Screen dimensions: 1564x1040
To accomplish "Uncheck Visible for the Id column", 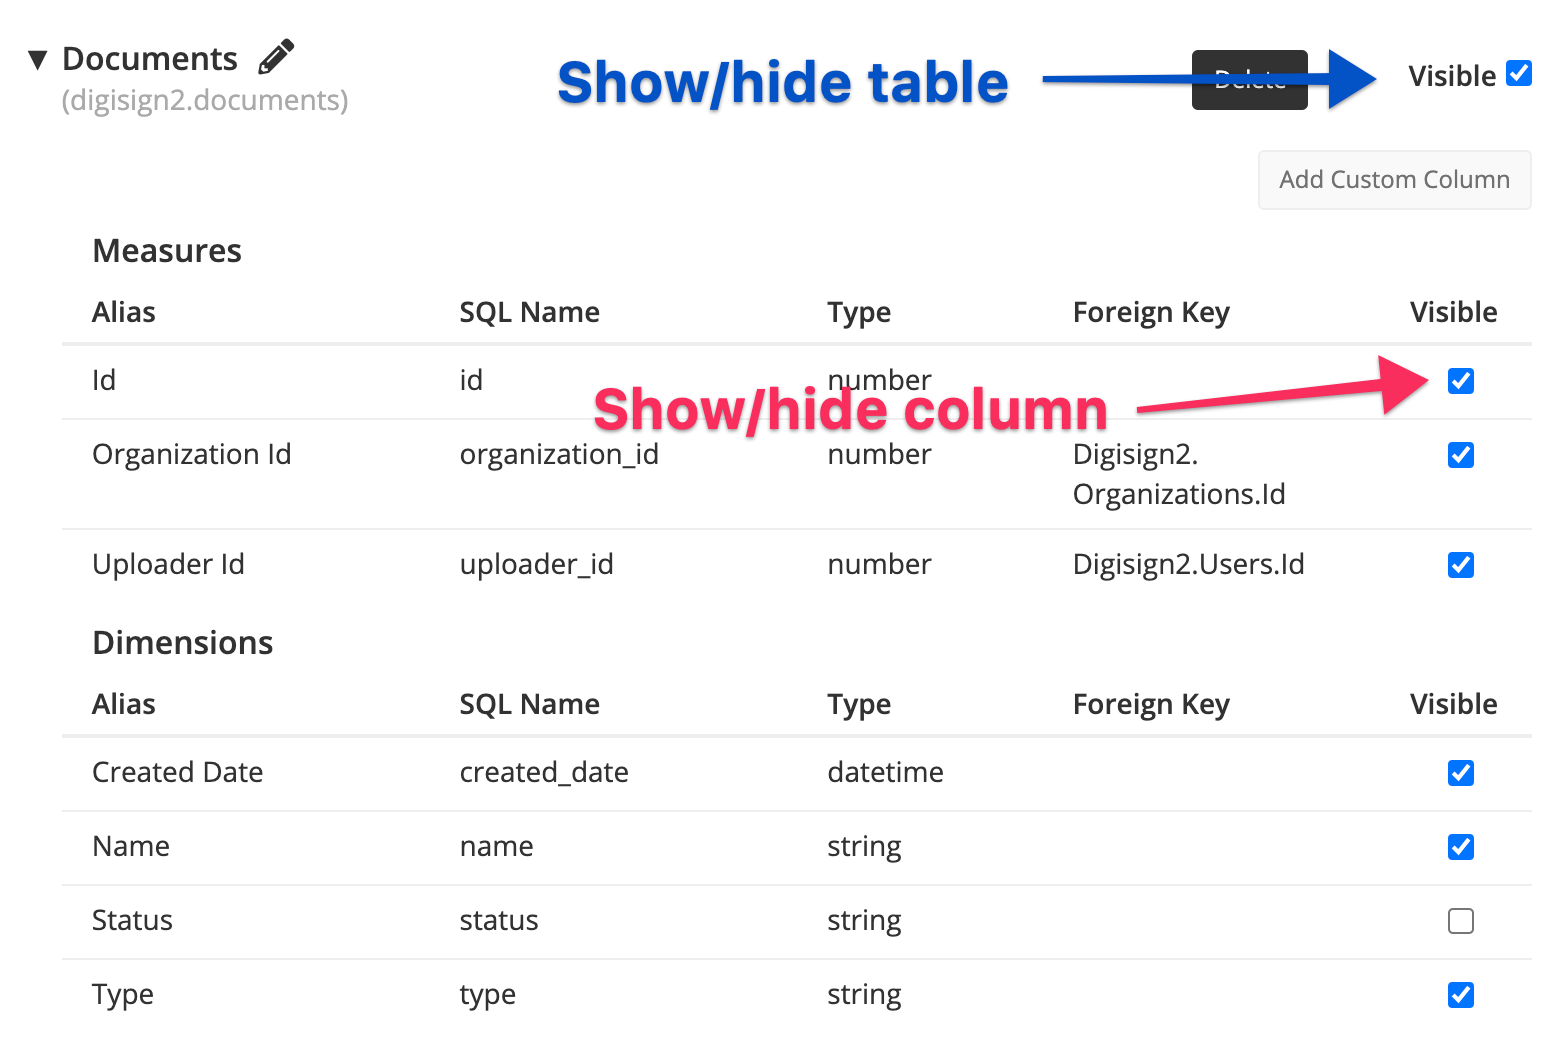I will pyautogui.click(x=1460, y=381).
